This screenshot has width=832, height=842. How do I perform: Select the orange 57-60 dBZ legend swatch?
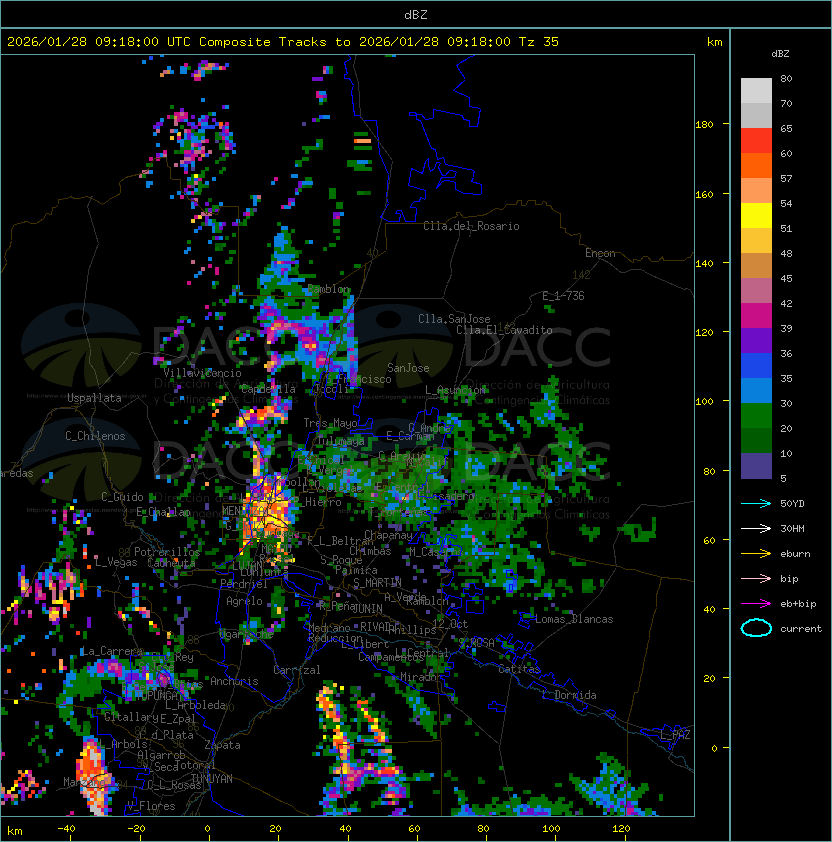tap(756, 165)
